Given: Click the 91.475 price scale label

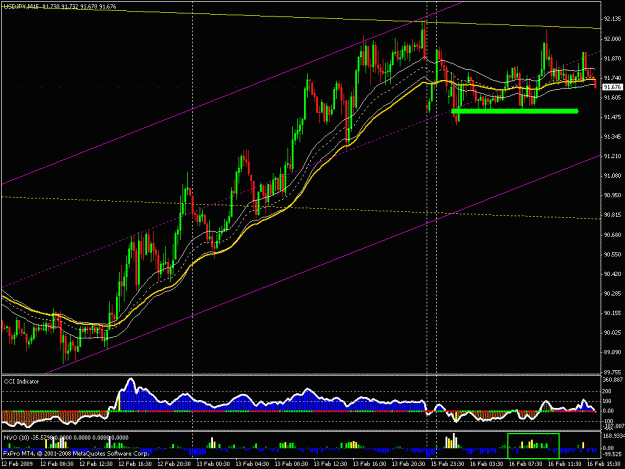Looking at the screenshot, I should [x=612, y=117].
